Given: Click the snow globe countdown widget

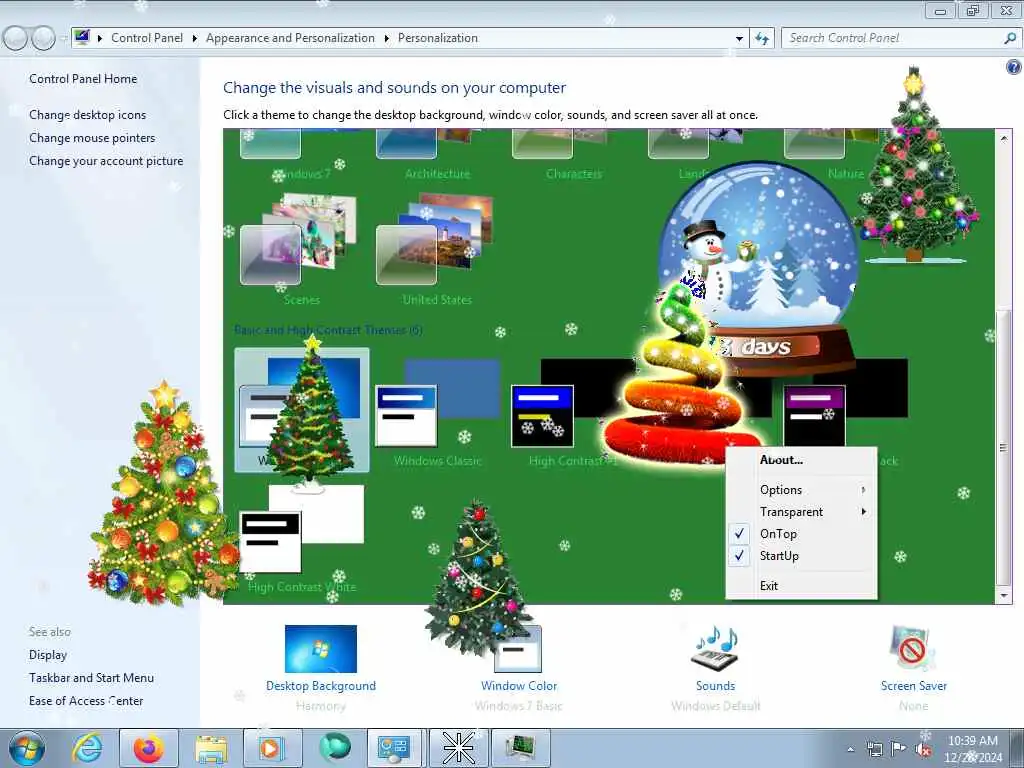Looking at the screenshot, I should [x=758, y=269].
